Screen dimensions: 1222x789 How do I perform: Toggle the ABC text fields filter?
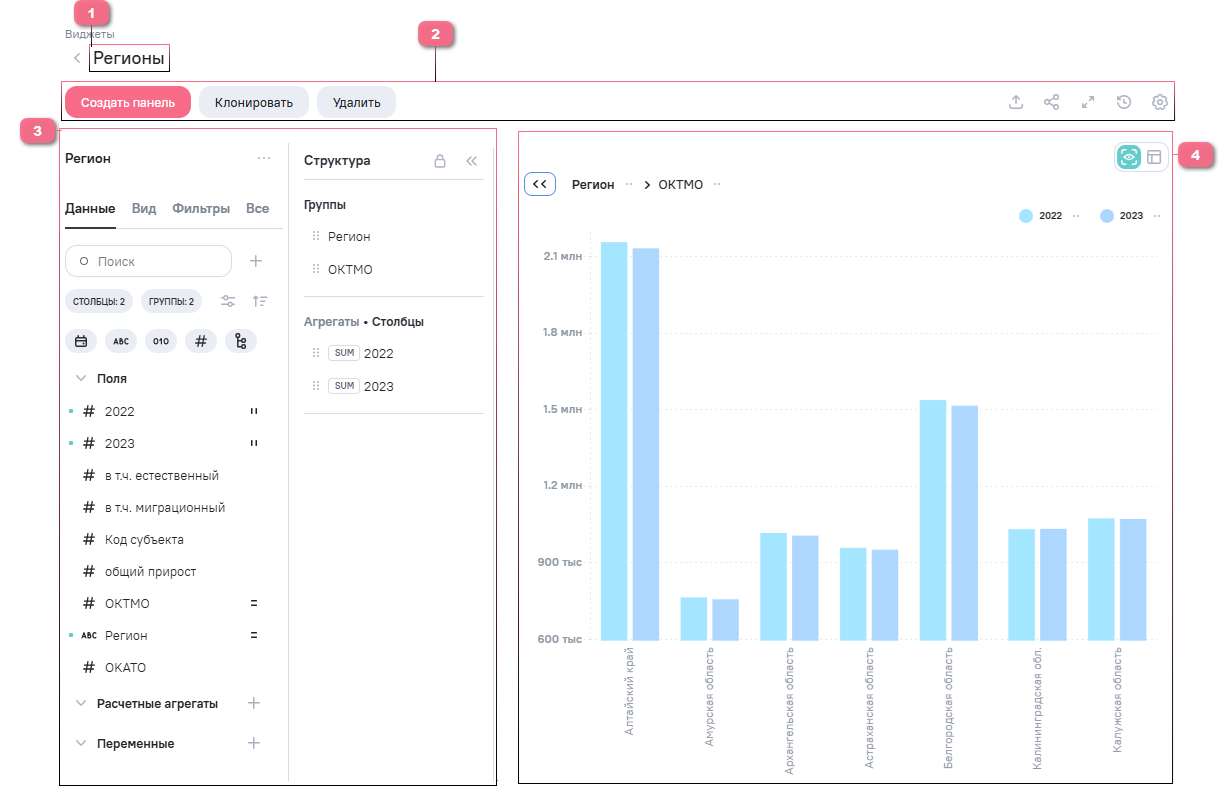[x=121, y=341]
